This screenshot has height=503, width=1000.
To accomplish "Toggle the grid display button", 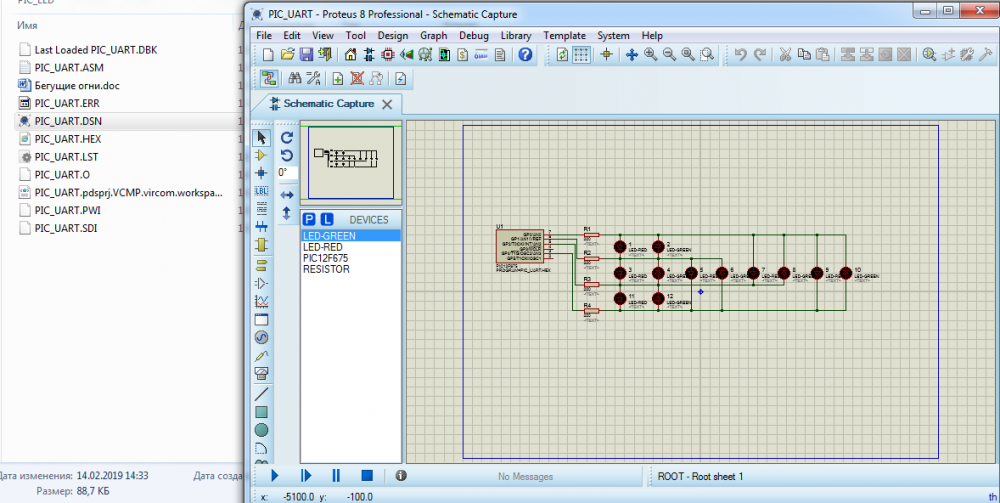I will pos(582,55).
